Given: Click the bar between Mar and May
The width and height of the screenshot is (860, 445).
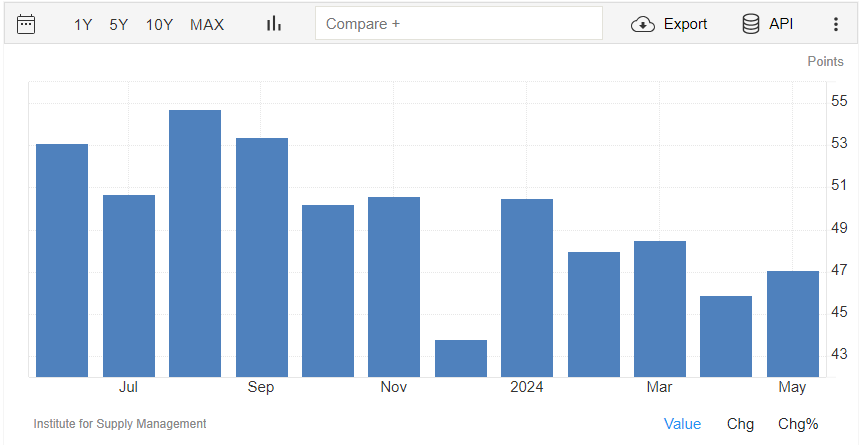Looking at the screenshot, I should tap(726, 336).
